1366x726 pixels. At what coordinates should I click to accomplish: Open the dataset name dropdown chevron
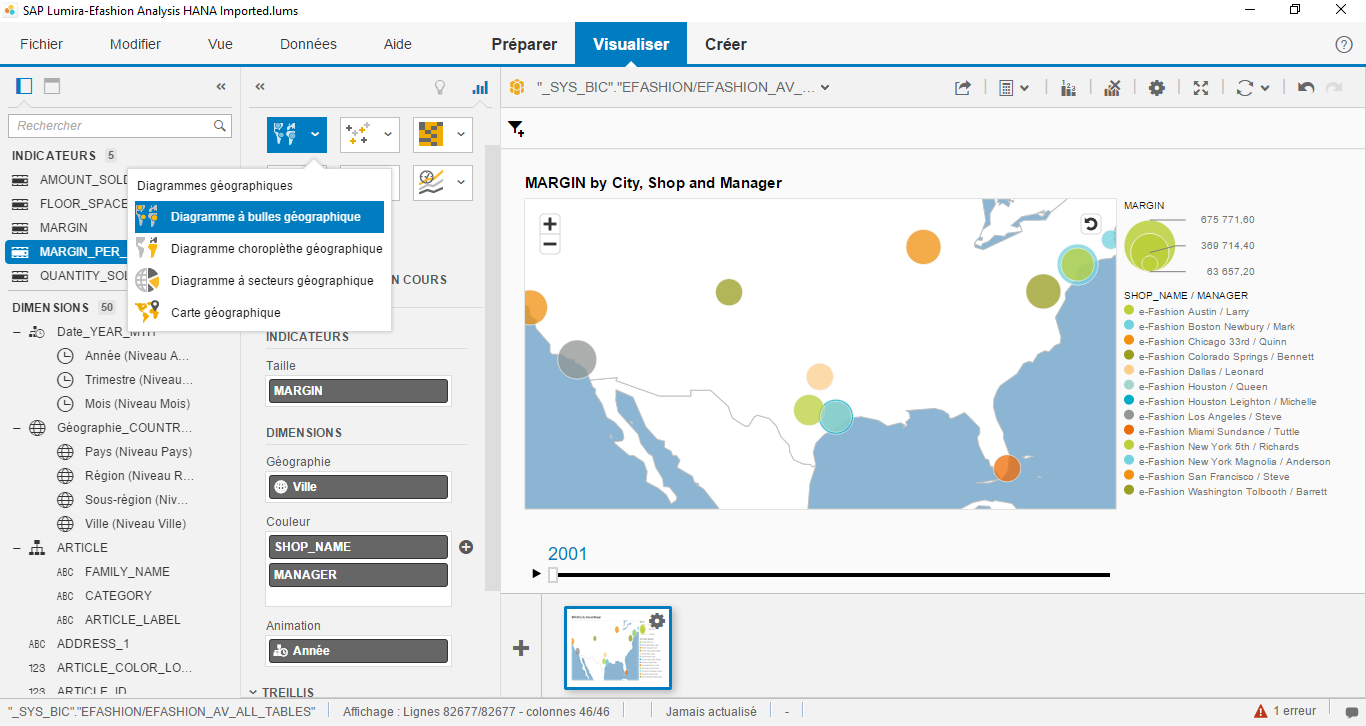[x=825, y=88]
